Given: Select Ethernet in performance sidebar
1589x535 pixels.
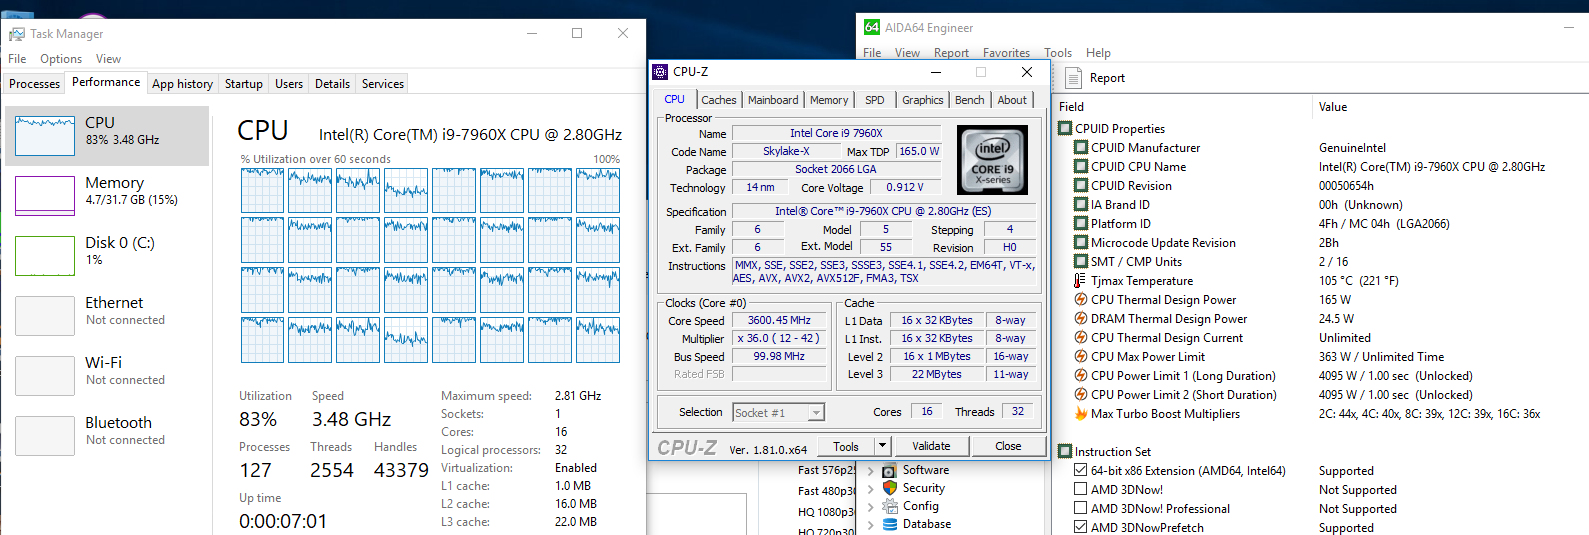Looking at the screenshot, I should click(x=107, y=315).
